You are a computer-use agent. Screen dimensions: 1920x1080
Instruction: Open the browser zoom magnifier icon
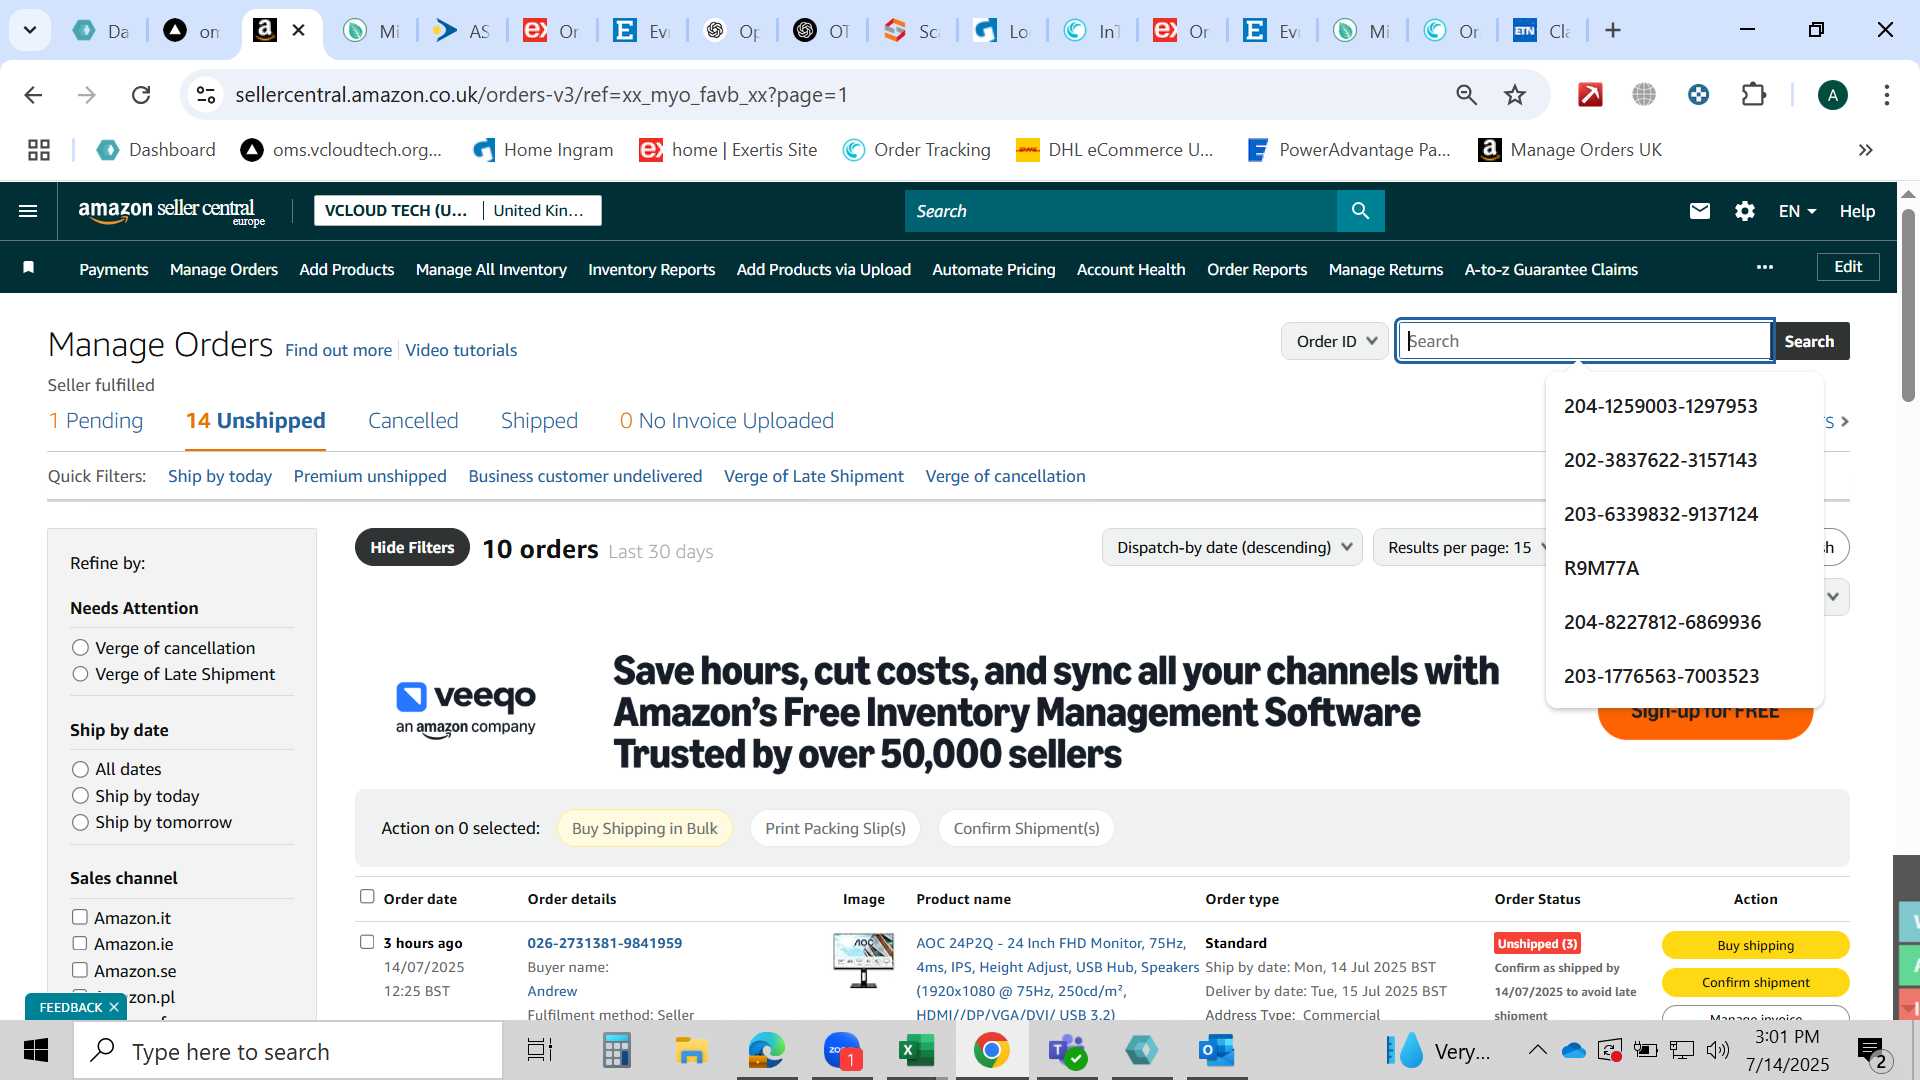[1466, 95]
